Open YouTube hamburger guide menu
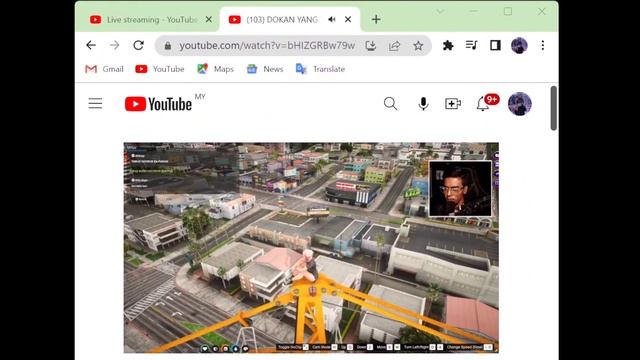Viewport: 640px width, 360px height. [x=95, y=104]
